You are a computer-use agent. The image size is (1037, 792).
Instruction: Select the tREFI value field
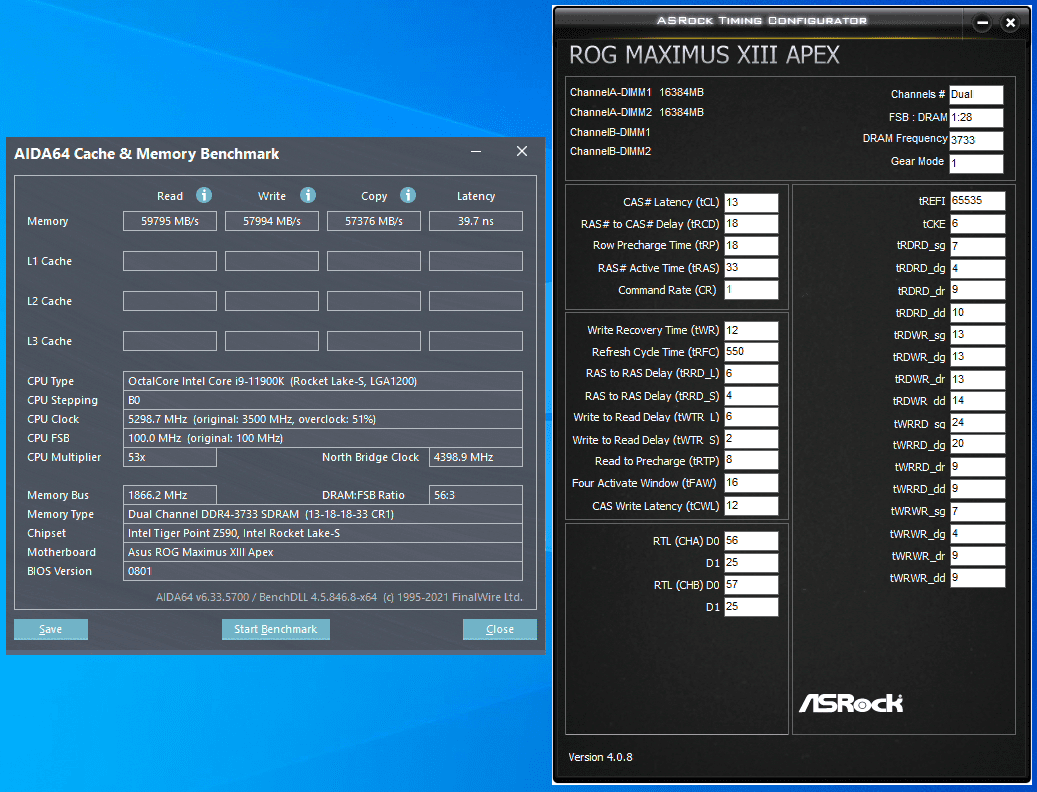coord(977,201)
